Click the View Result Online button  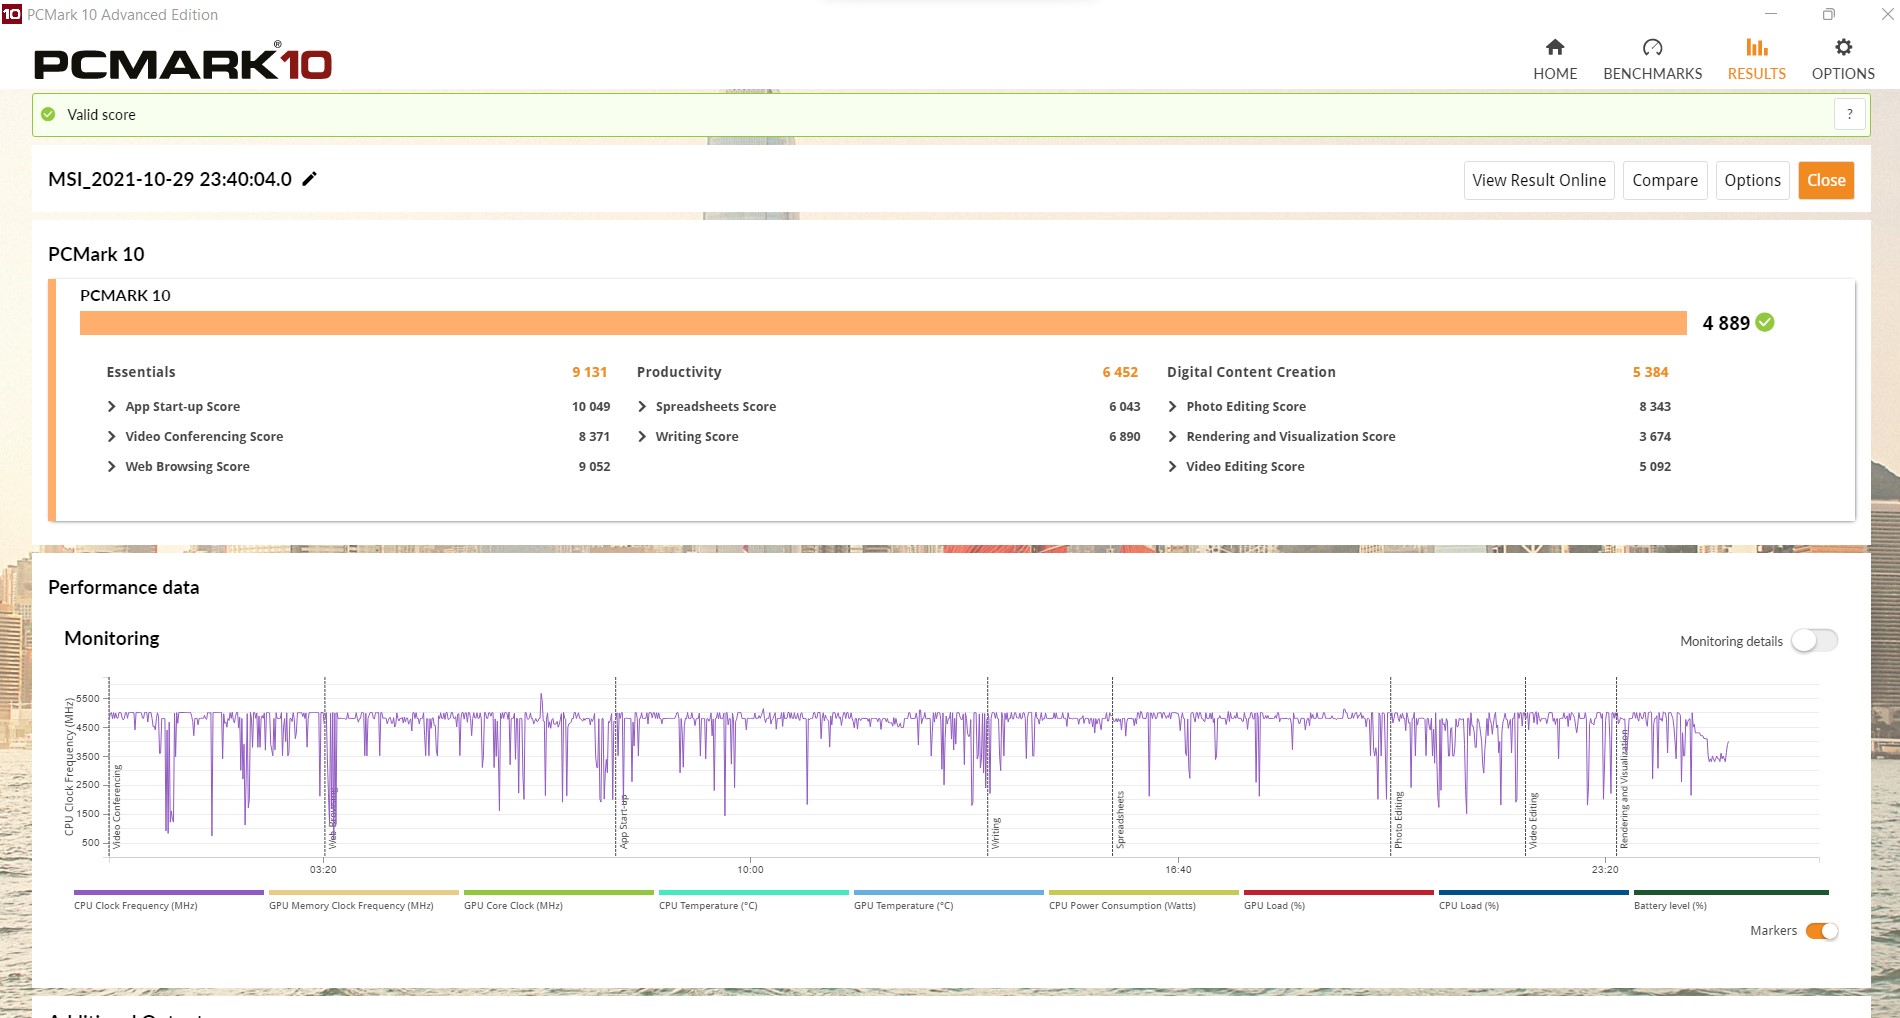click(x=1538, y=180)
